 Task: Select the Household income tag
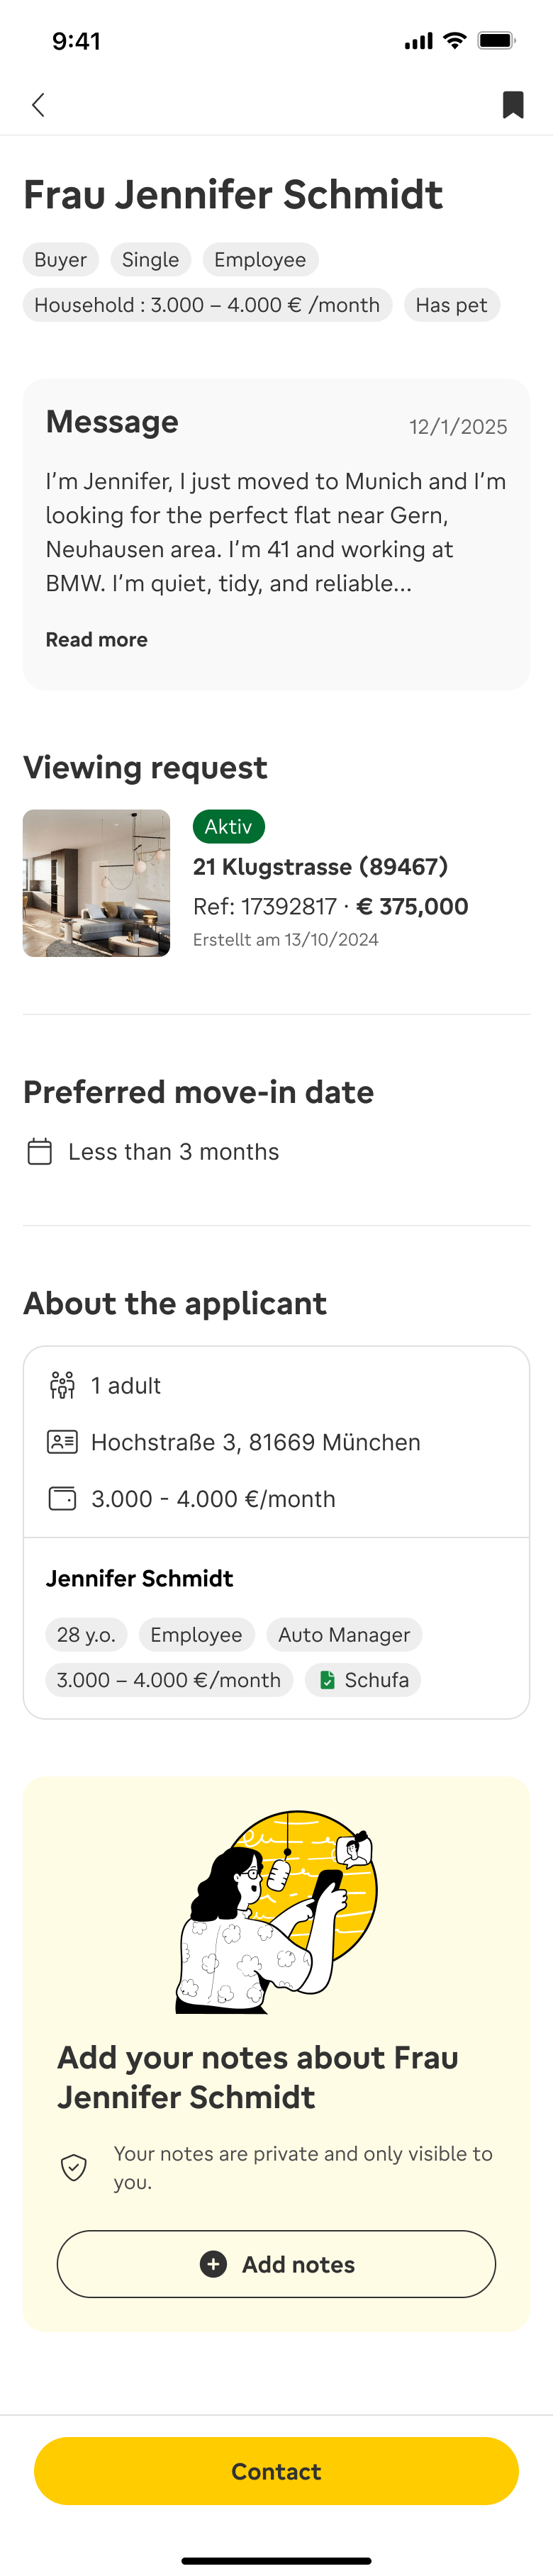(207, 305)
